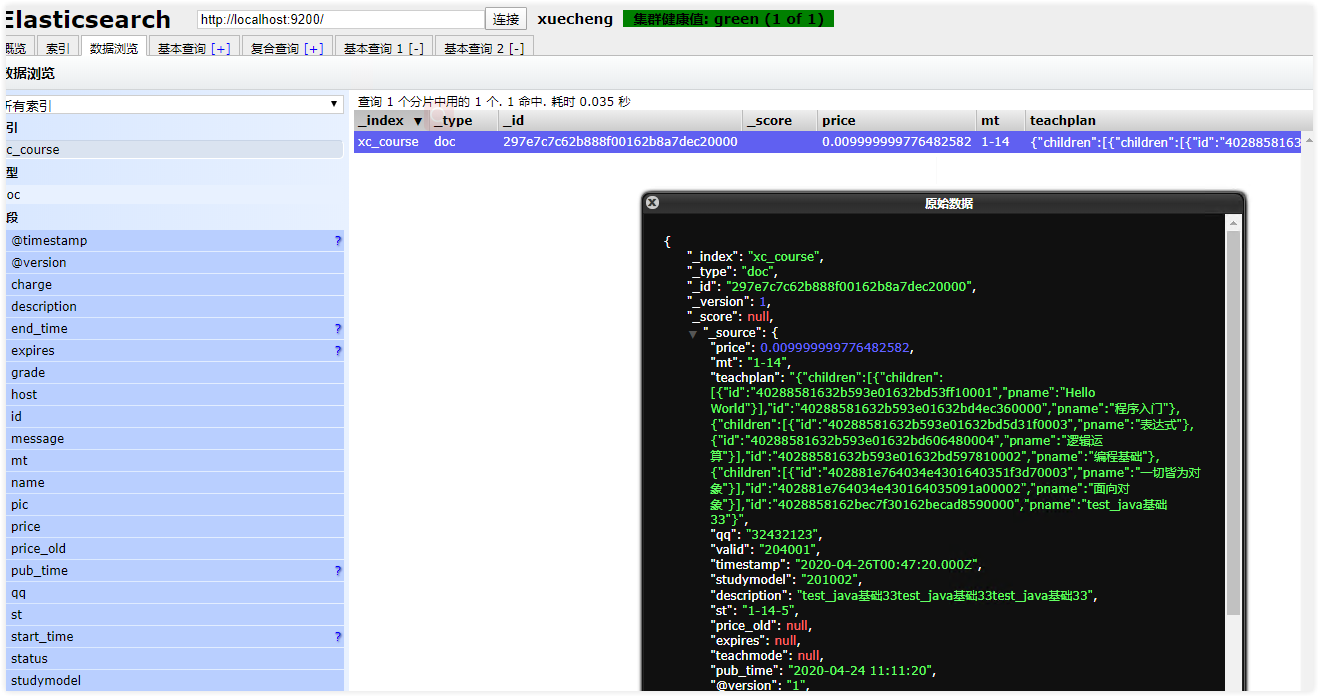
Task: Sort by the _id column header
Action: point(620,120)
